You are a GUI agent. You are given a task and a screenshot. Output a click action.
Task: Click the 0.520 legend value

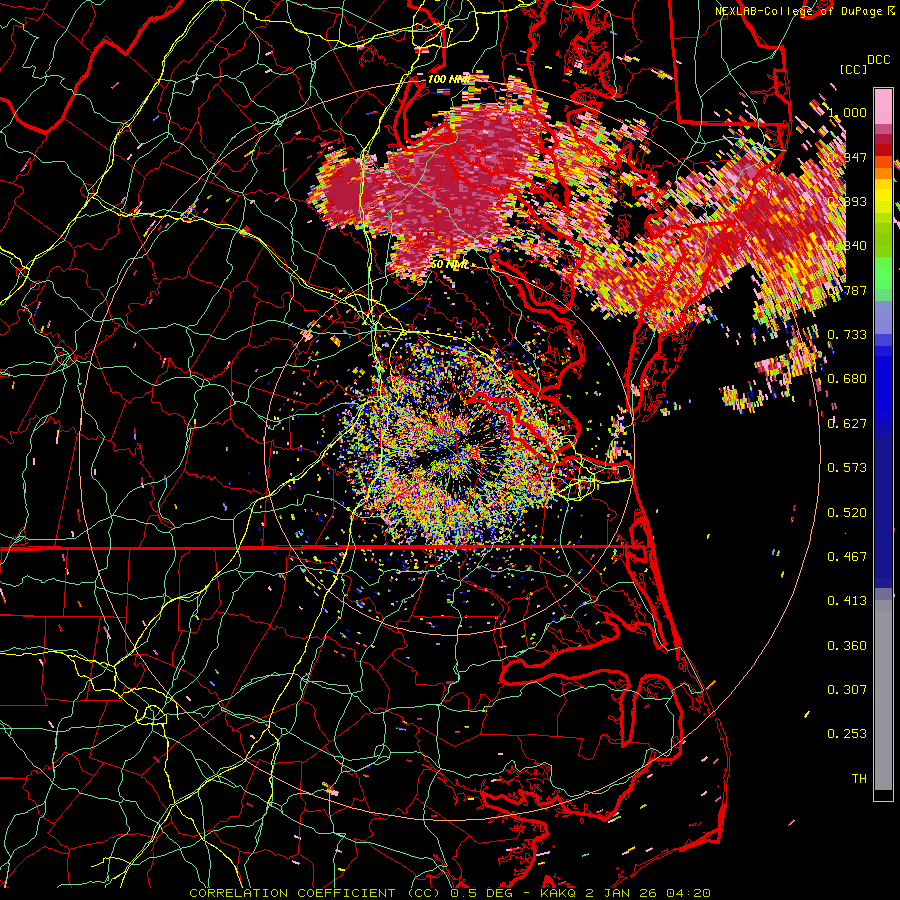click(847, 513)
